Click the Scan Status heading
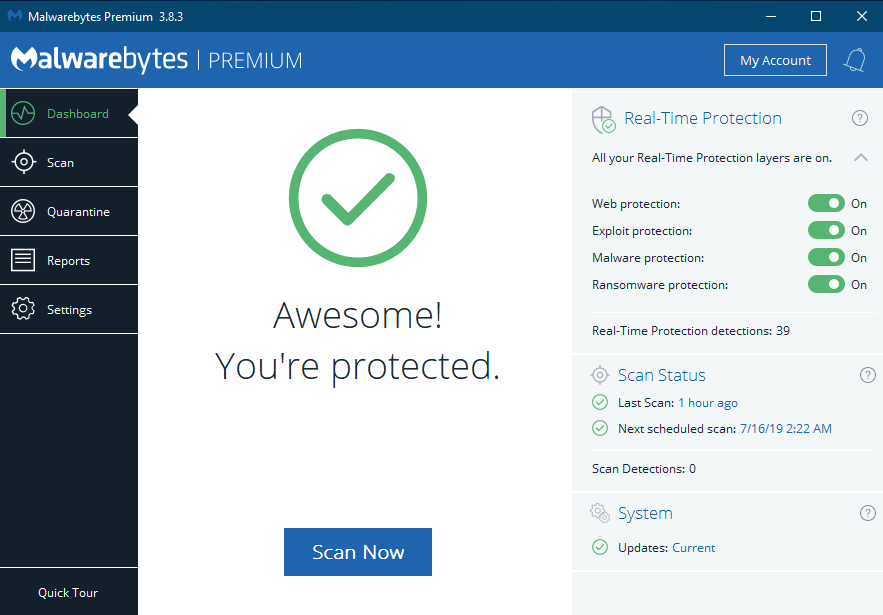The width and height of the screenshot is (883, 615). (662, 375)
